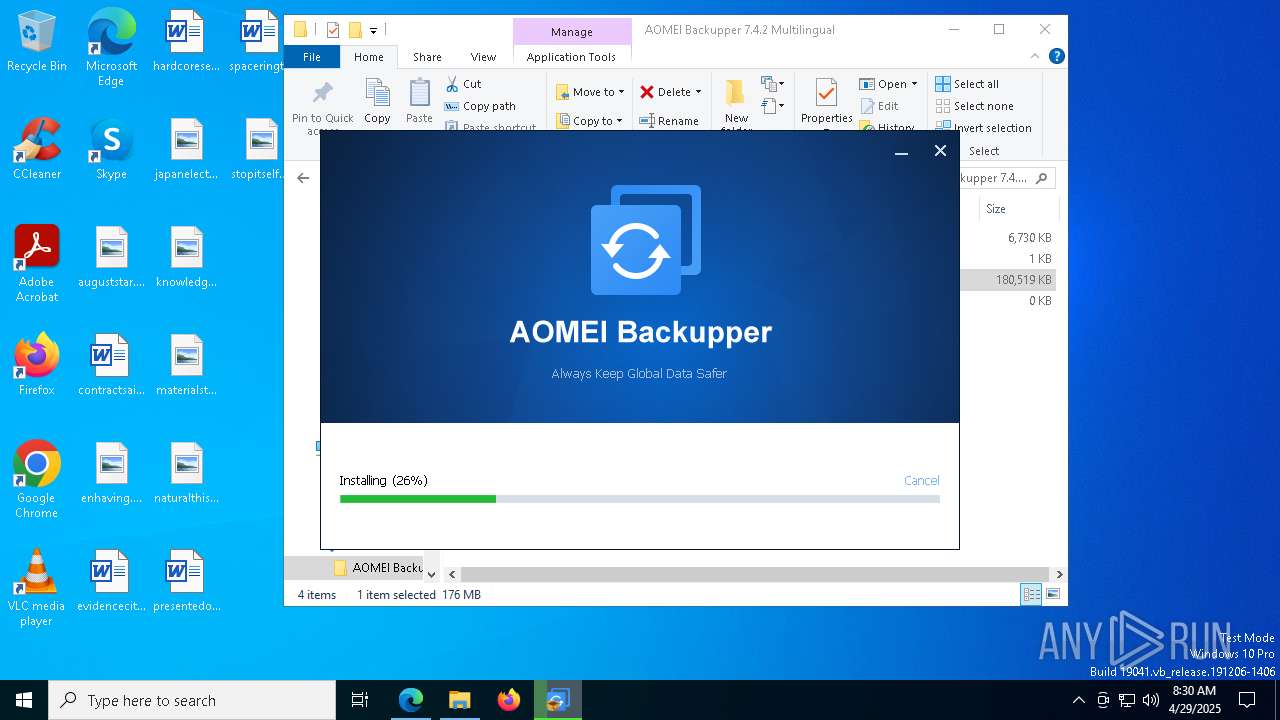Open CCleaner desktop shortcut
1280x720 pixels.
[37, 150]
